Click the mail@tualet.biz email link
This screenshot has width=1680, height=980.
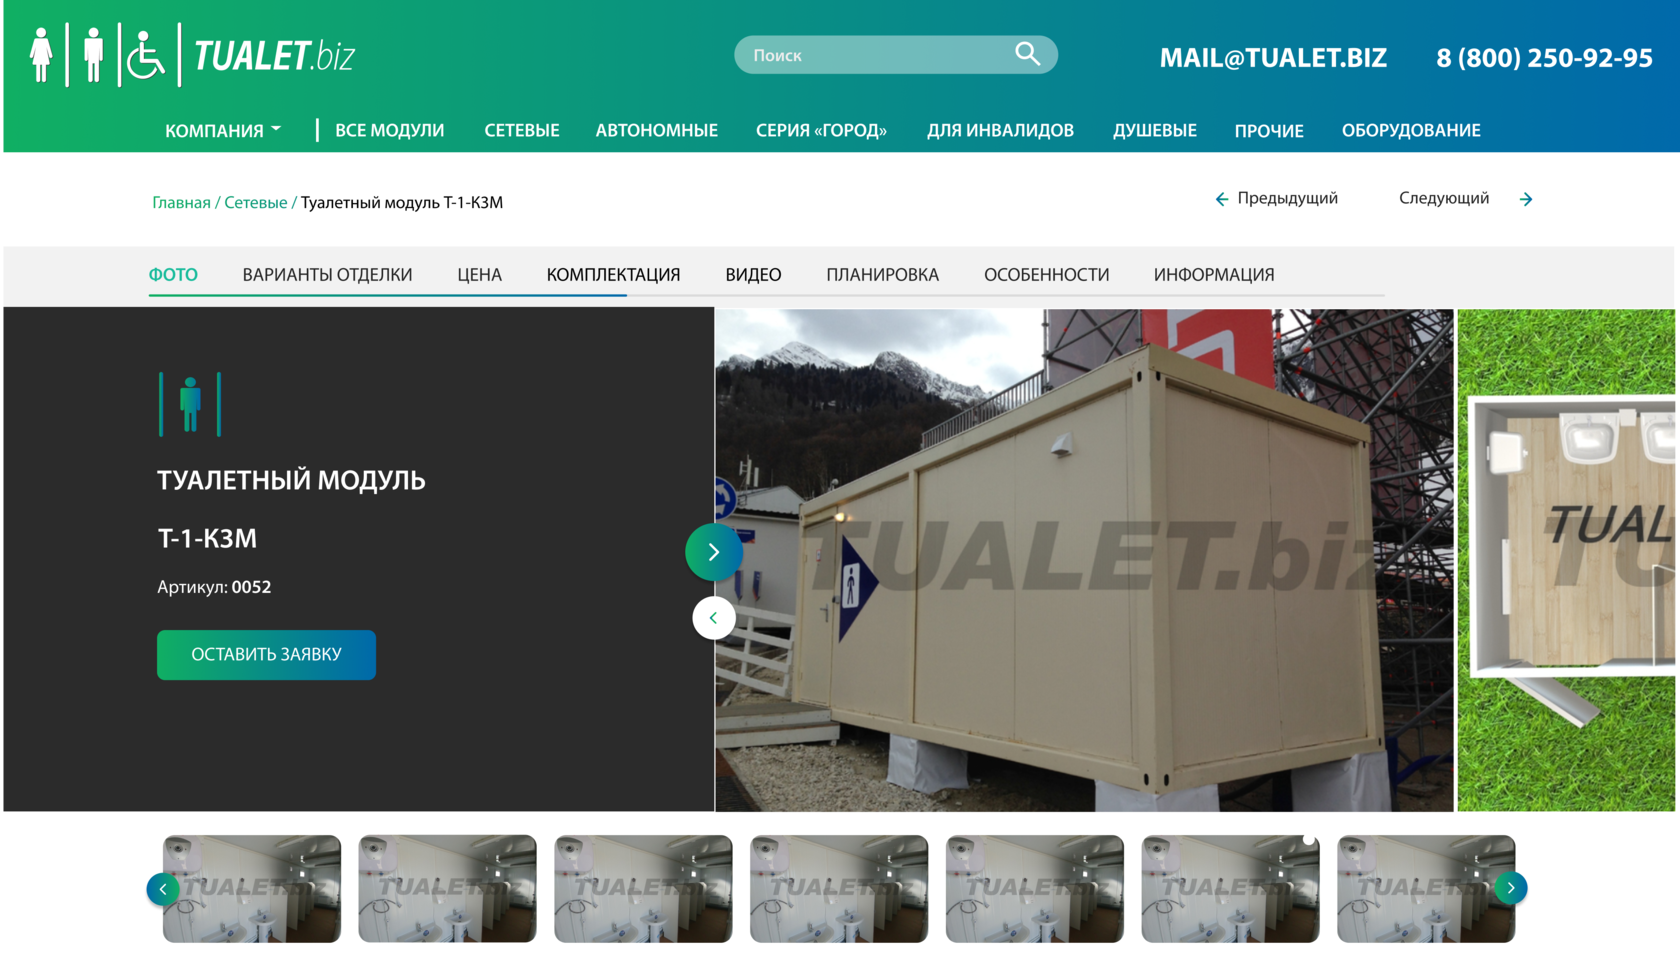coord(1272,58)
